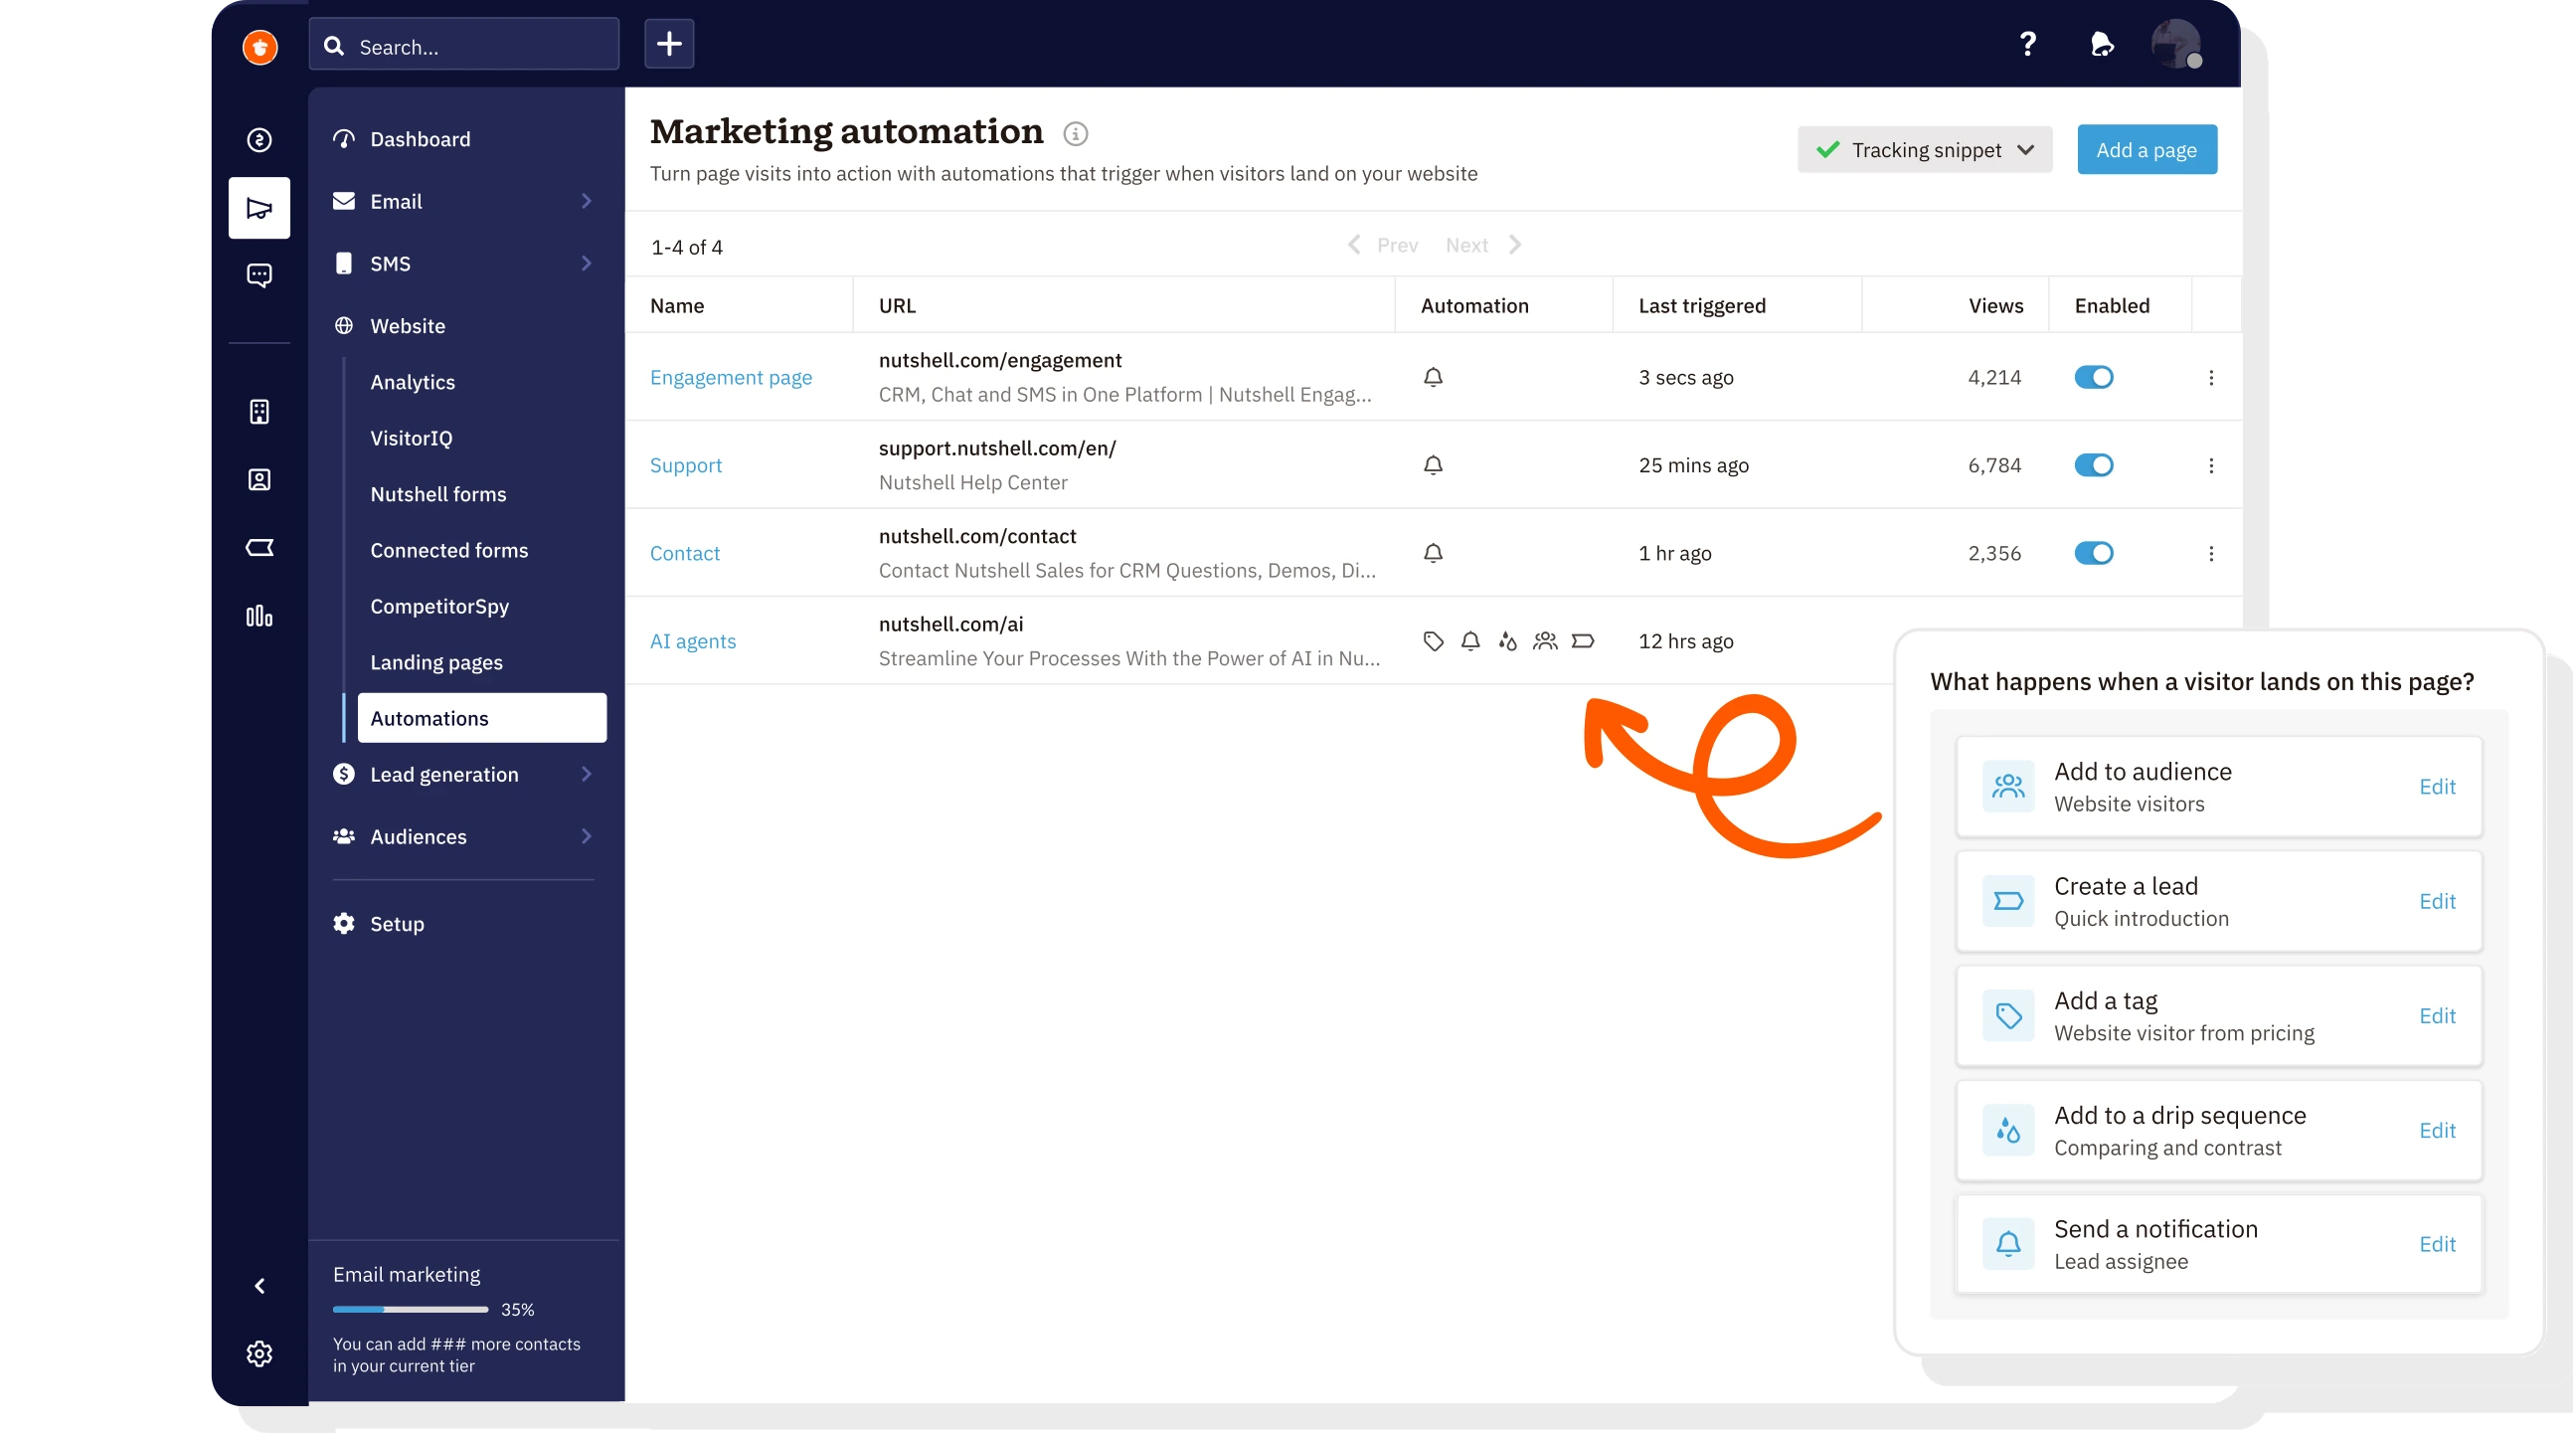Disable the Engagement page toggle
The width and height of the screenshot is (2576, 1433).
[2093, 377]
